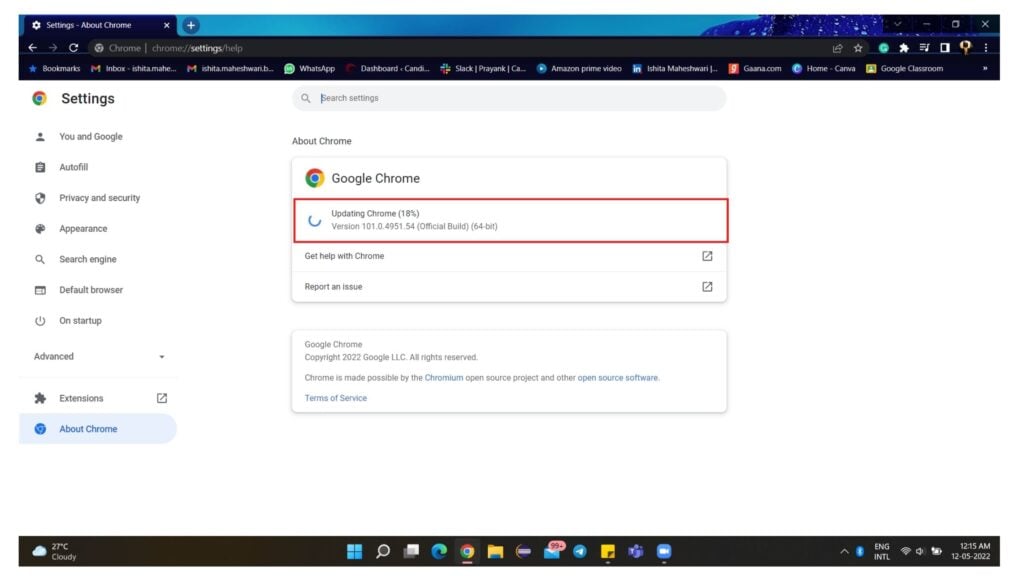Open Windows Search from the taskbar
Image resolution: width=1024 pixels, height=576 pixels.
[383, 552]
